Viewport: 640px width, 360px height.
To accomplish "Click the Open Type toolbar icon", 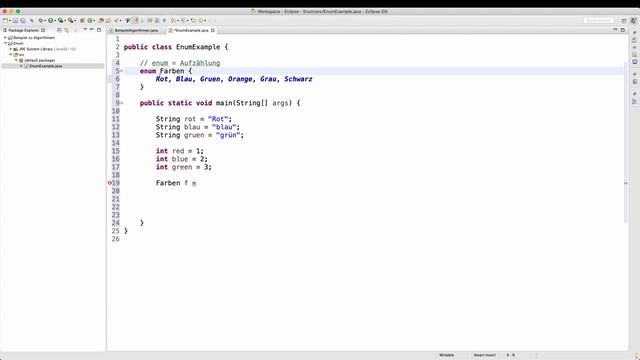I will coord(101,20).
